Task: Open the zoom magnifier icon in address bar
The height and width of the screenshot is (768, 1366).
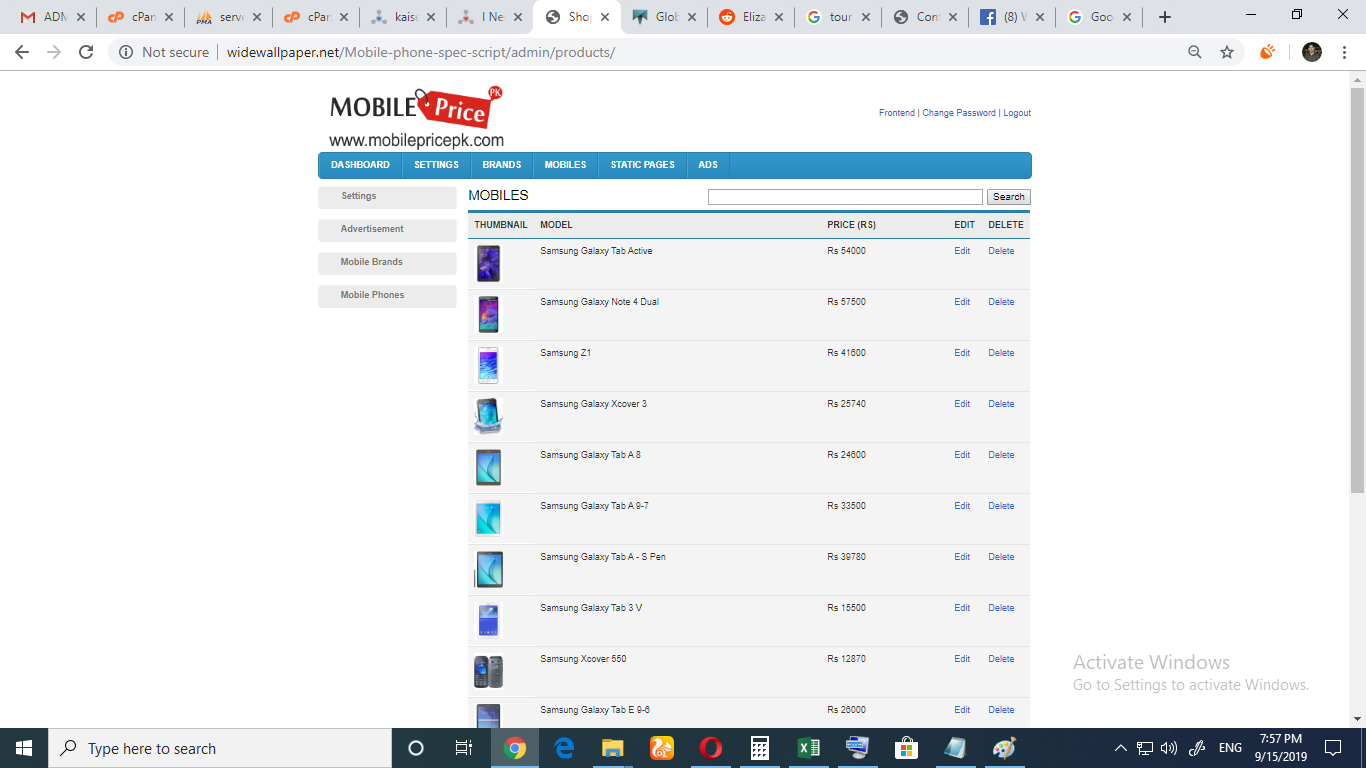Action: 1195,52
